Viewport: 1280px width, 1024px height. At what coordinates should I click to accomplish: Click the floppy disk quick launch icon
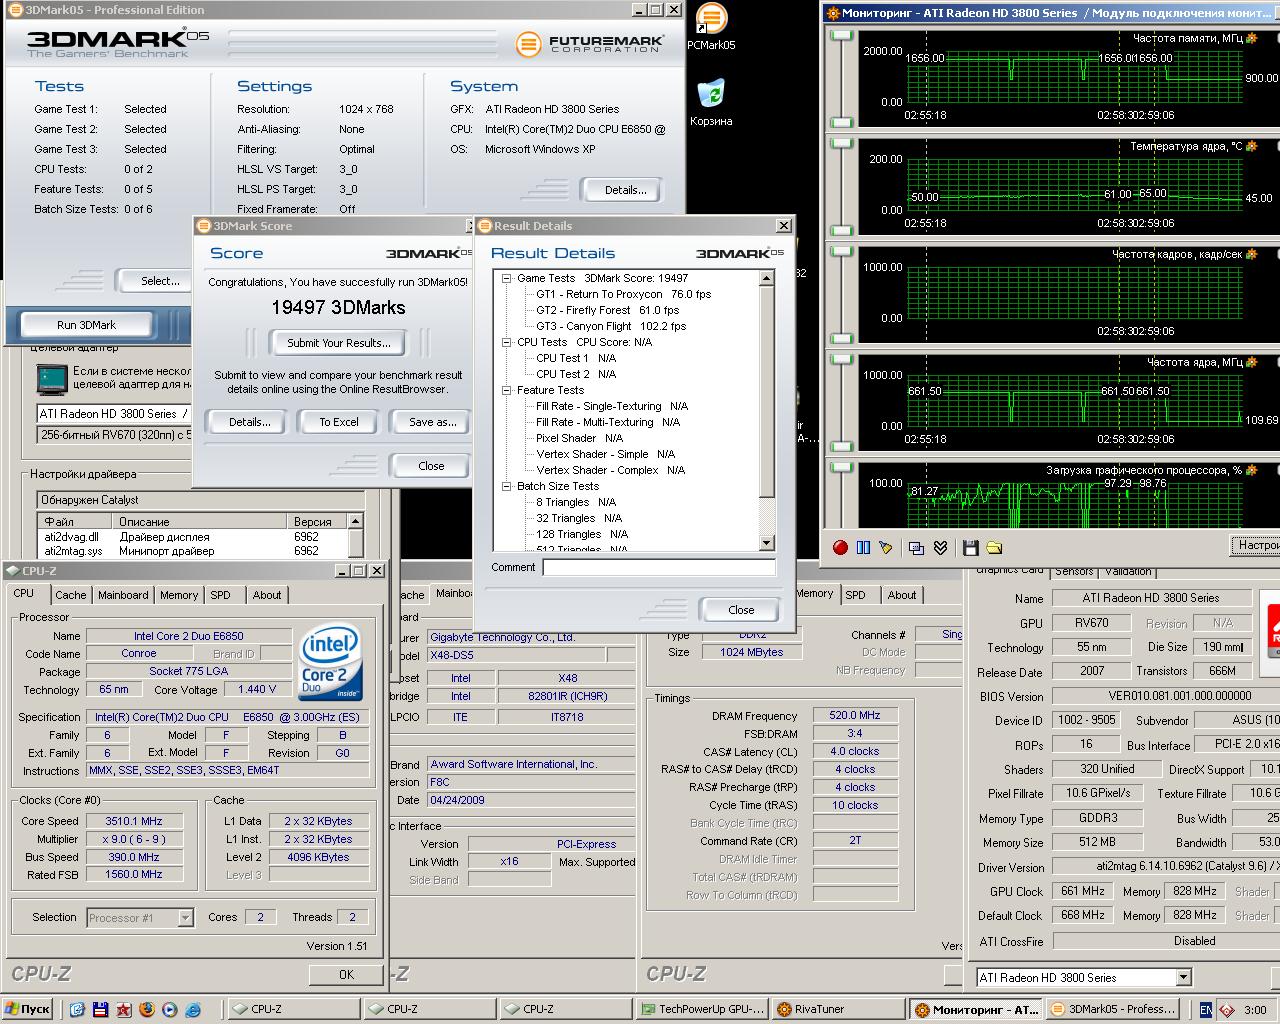(x=101, y=1010)
